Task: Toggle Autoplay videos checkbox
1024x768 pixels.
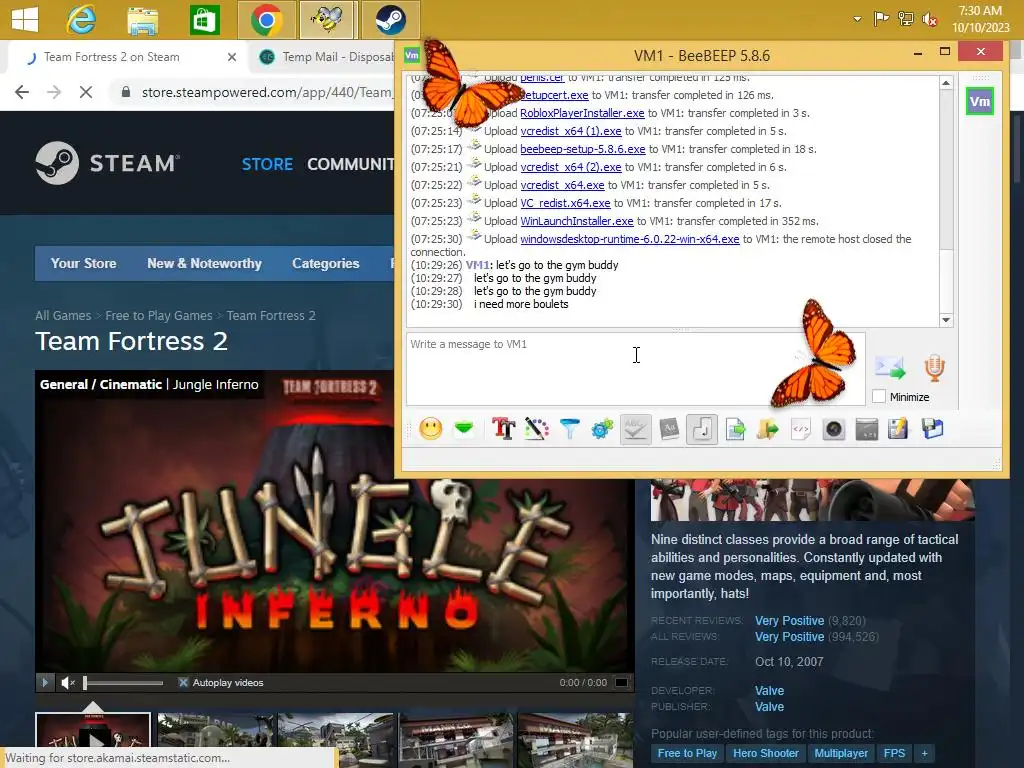Action: click(183, 682)
